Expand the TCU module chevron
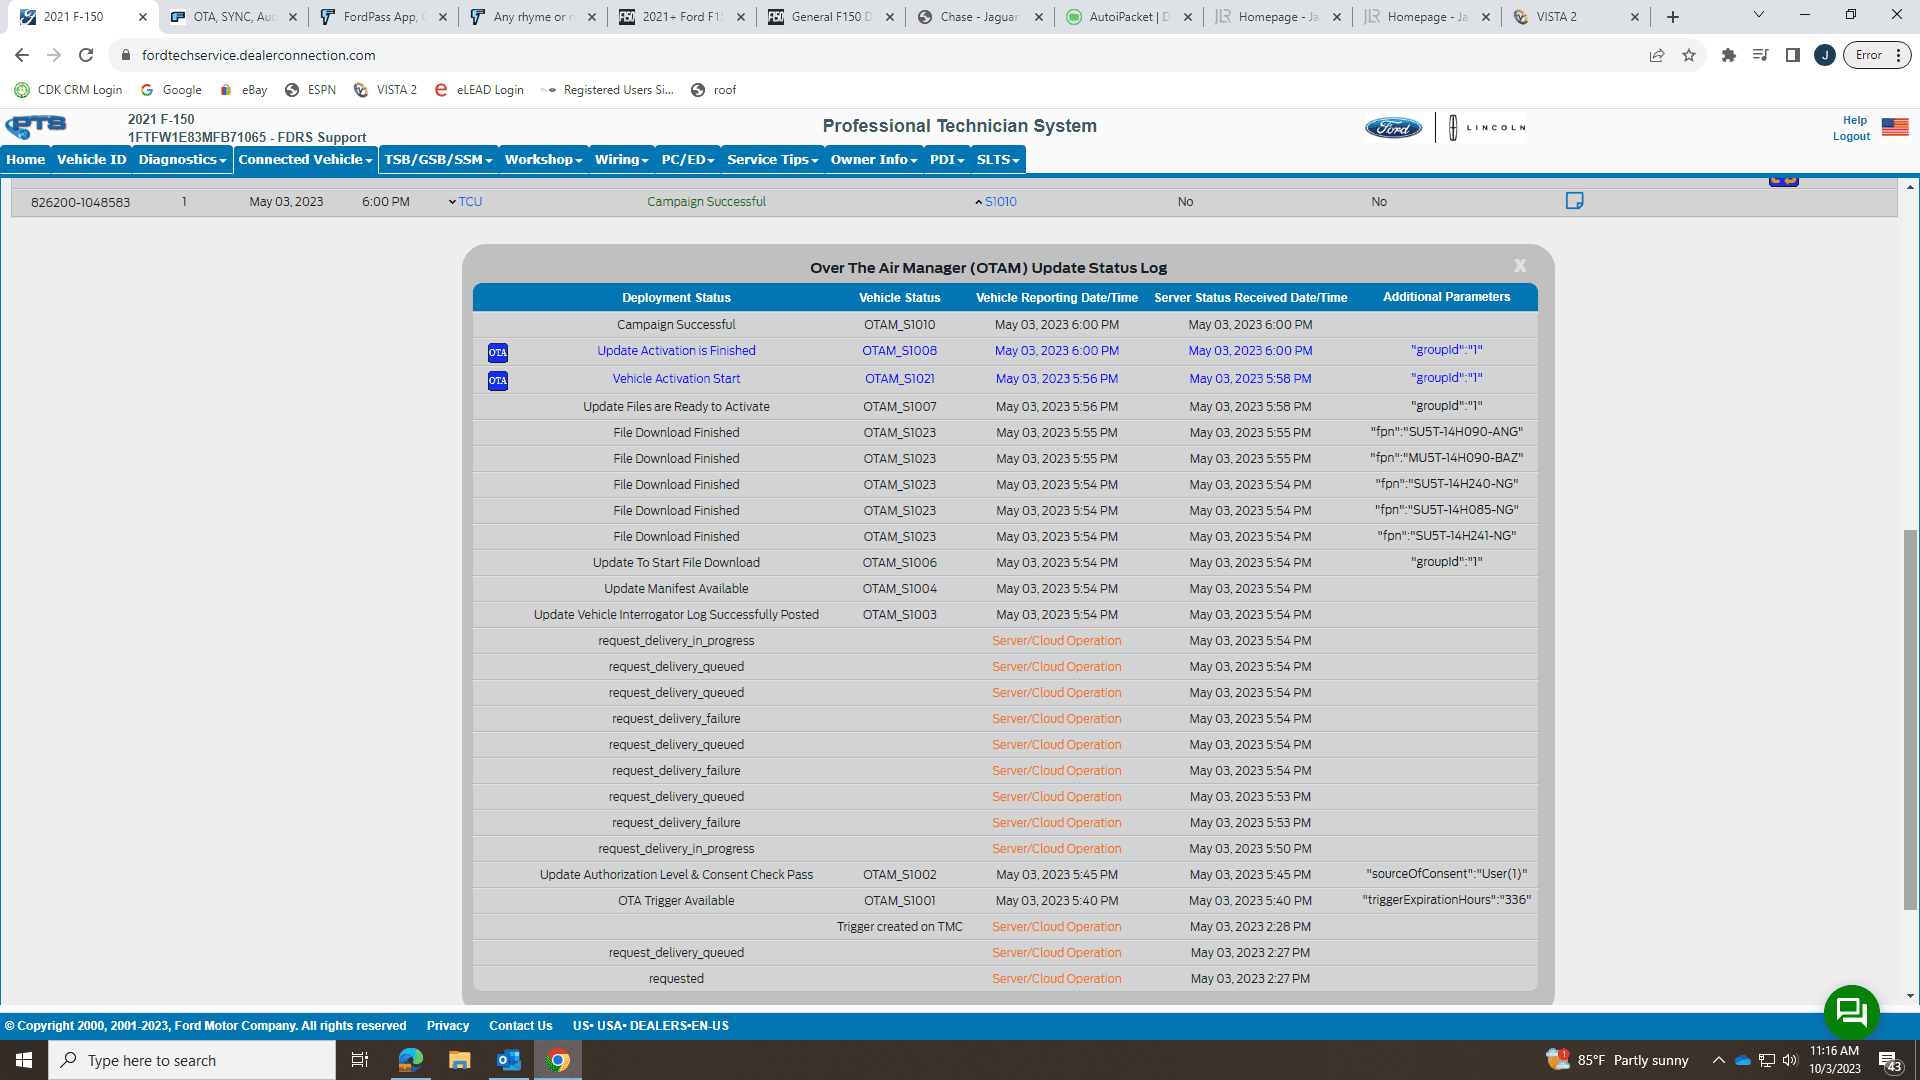Screen dimensions: 1920x1080 pos(453,202)
